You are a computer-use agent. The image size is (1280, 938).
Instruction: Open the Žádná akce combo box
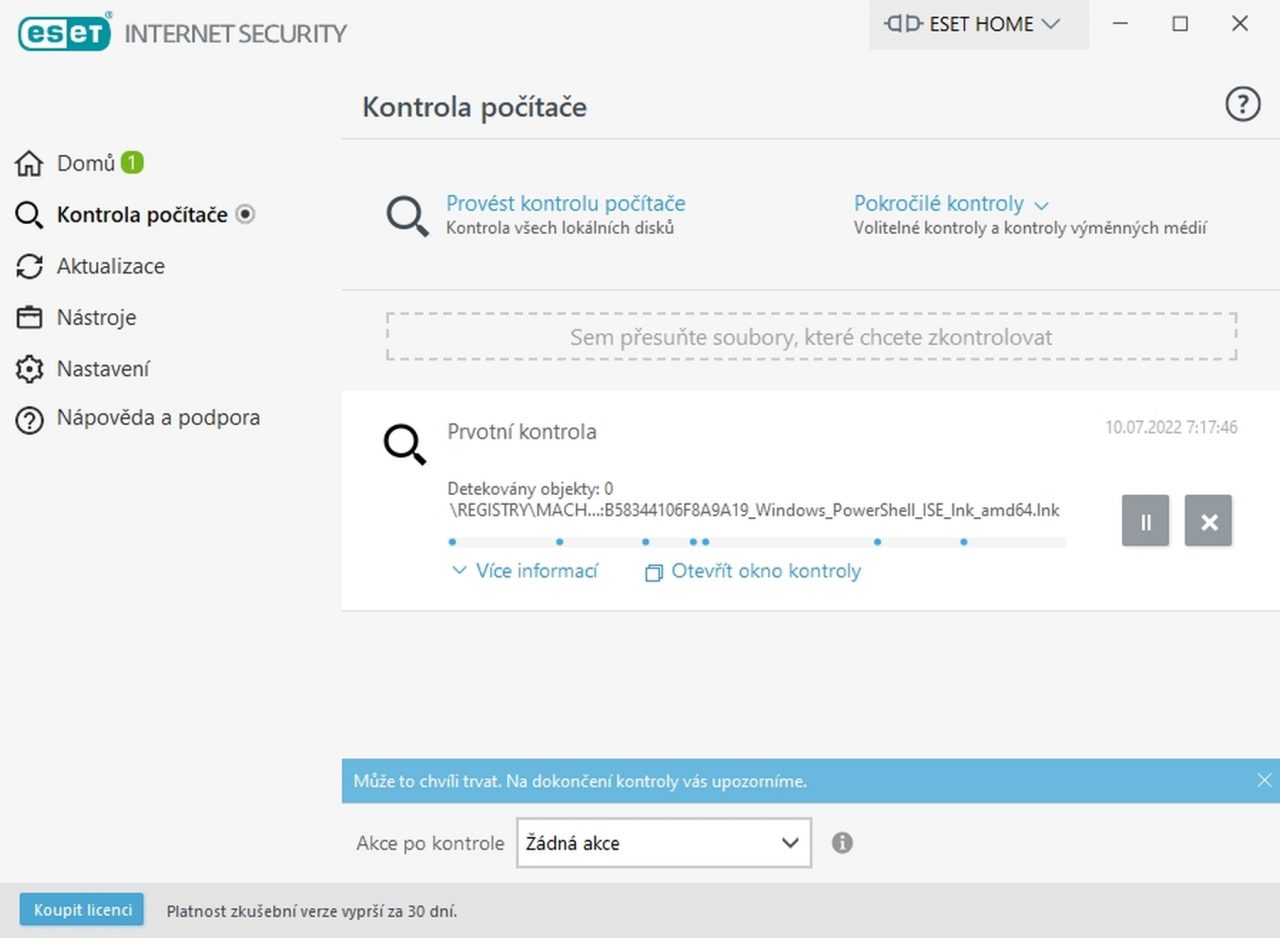point(663,843)
